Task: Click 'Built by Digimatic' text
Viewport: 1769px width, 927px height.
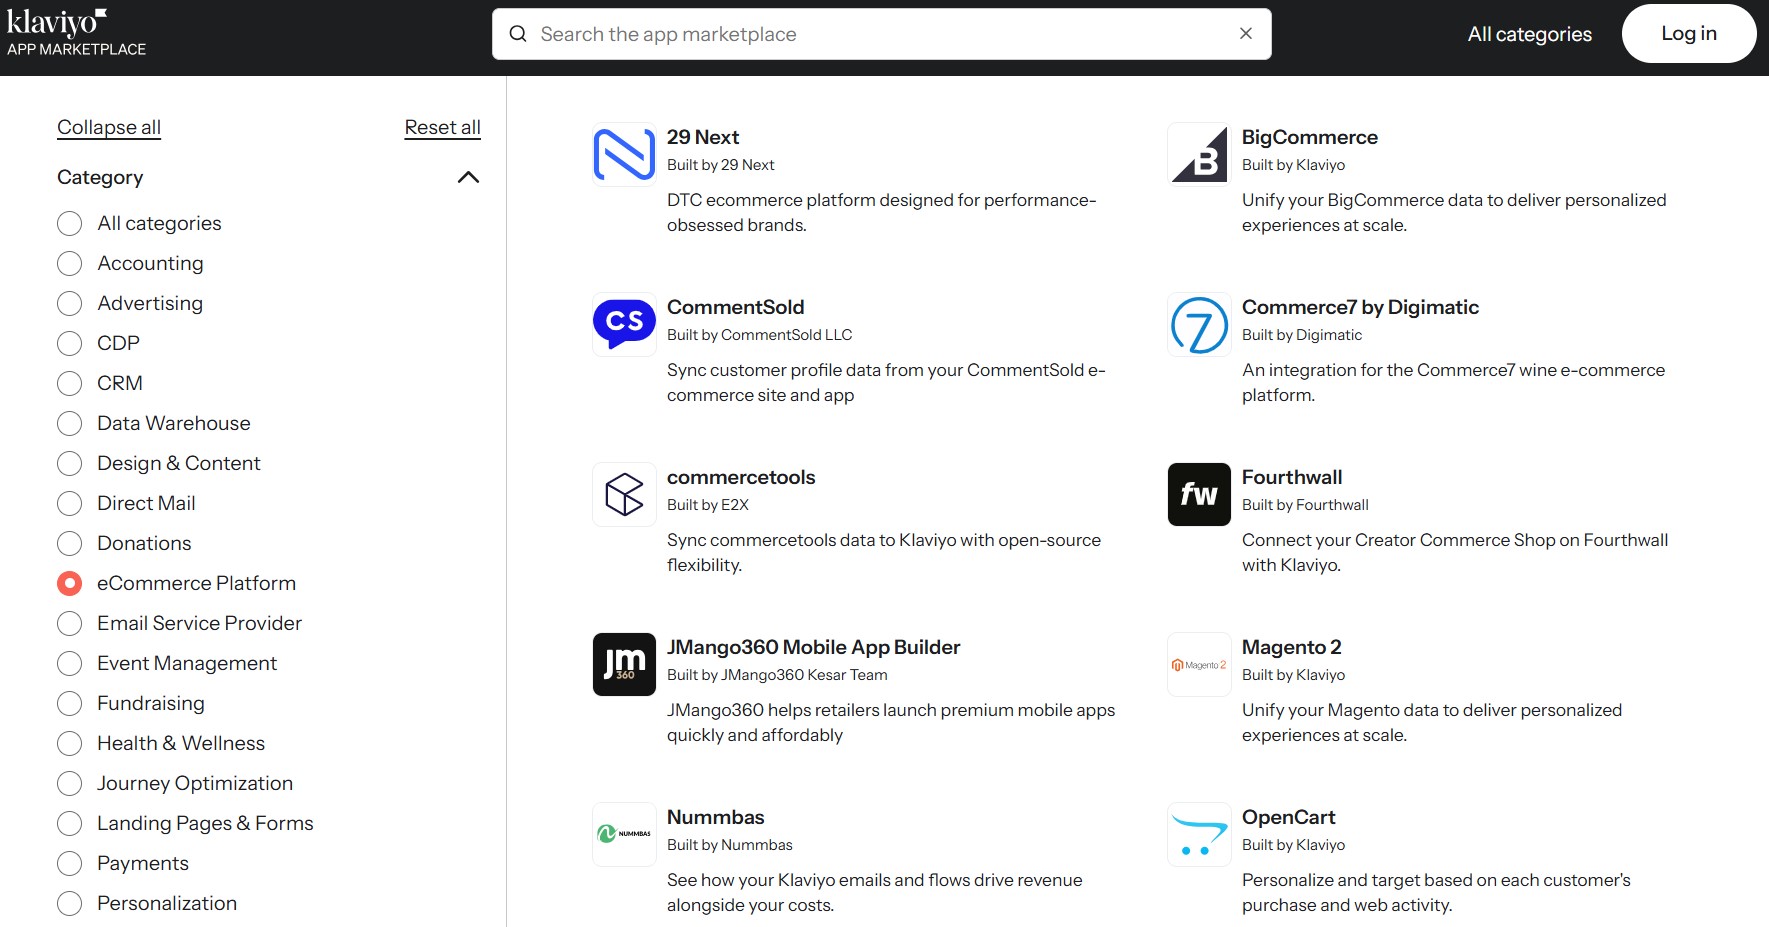Action: [1302, 335]
